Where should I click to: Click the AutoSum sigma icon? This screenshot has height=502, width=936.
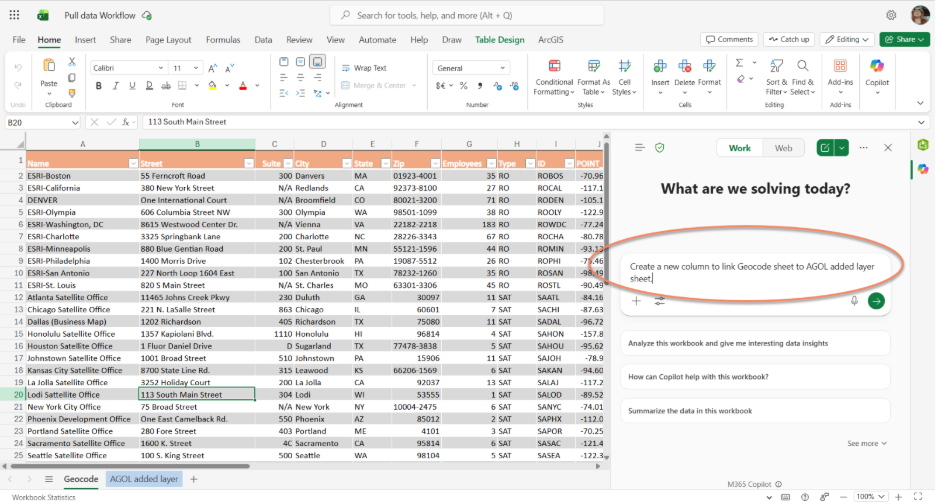(739, 63)
